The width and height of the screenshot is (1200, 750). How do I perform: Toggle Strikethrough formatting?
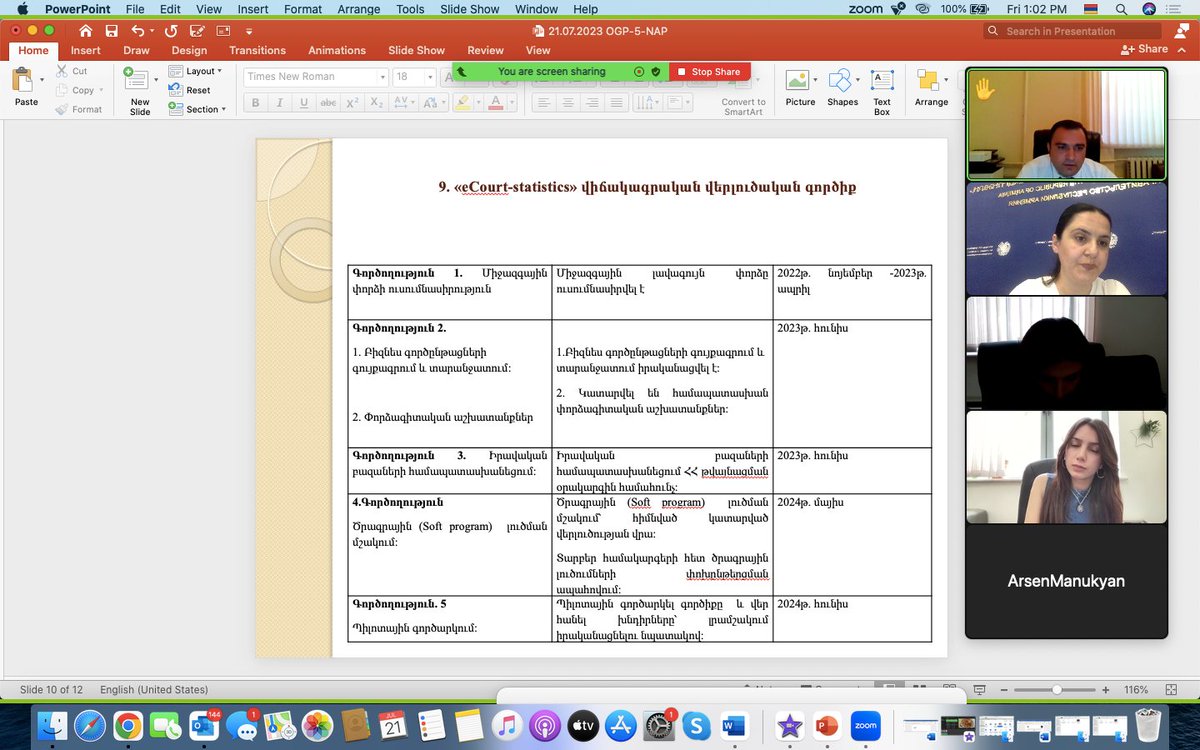[327, 102]
